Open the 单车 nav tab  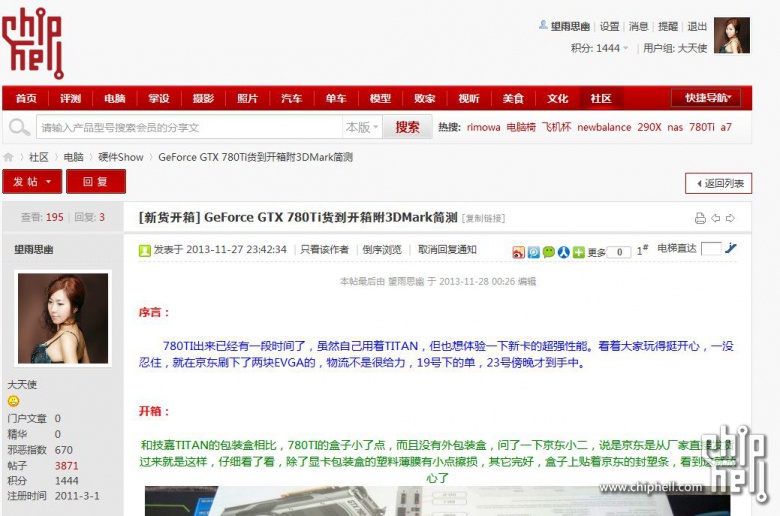(x=336, y=99)
